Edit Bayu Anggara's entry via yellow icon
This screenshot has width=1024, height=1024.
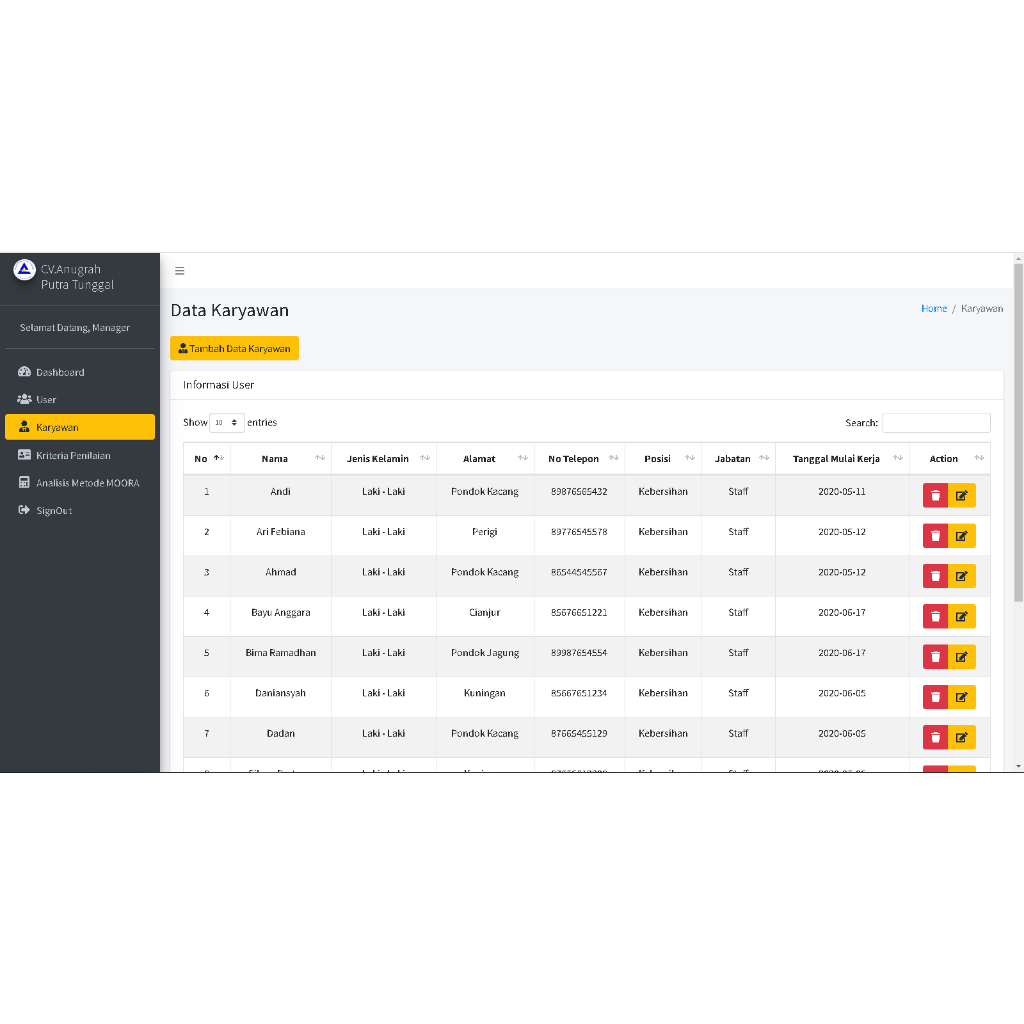(x=962, y=616)
